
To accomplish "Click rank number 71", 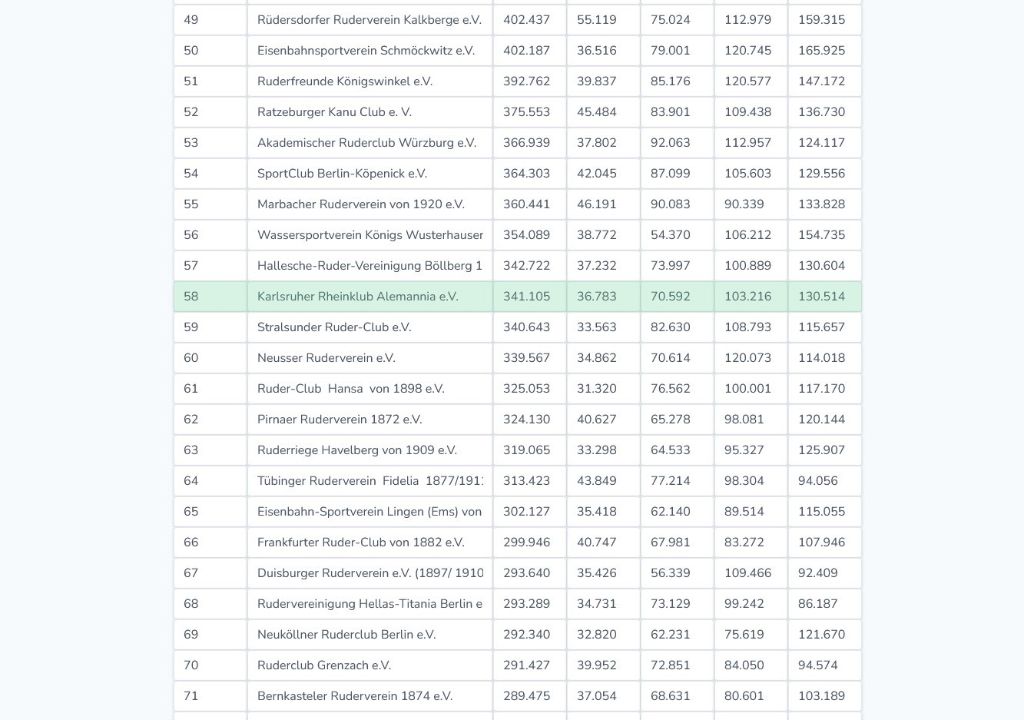I will [x=191, y=695].
